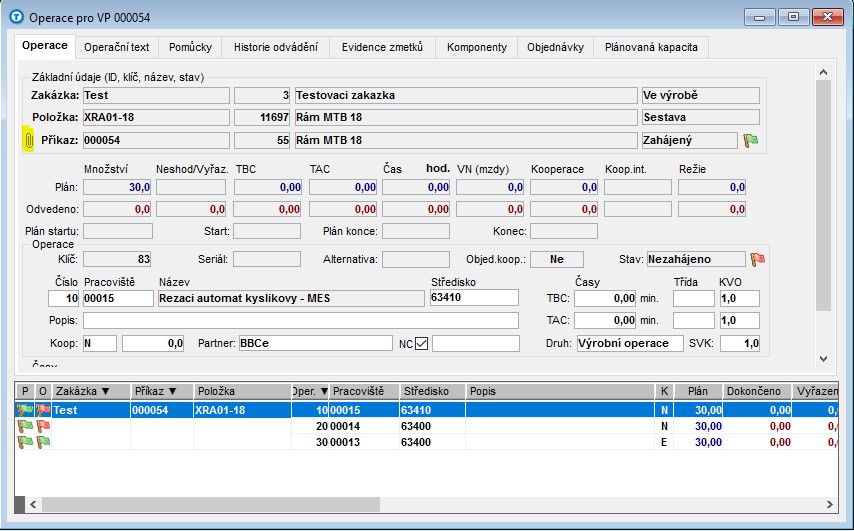Click the Popis column header in grid
This screenshot has width=854, height=531.
(560, 391)
